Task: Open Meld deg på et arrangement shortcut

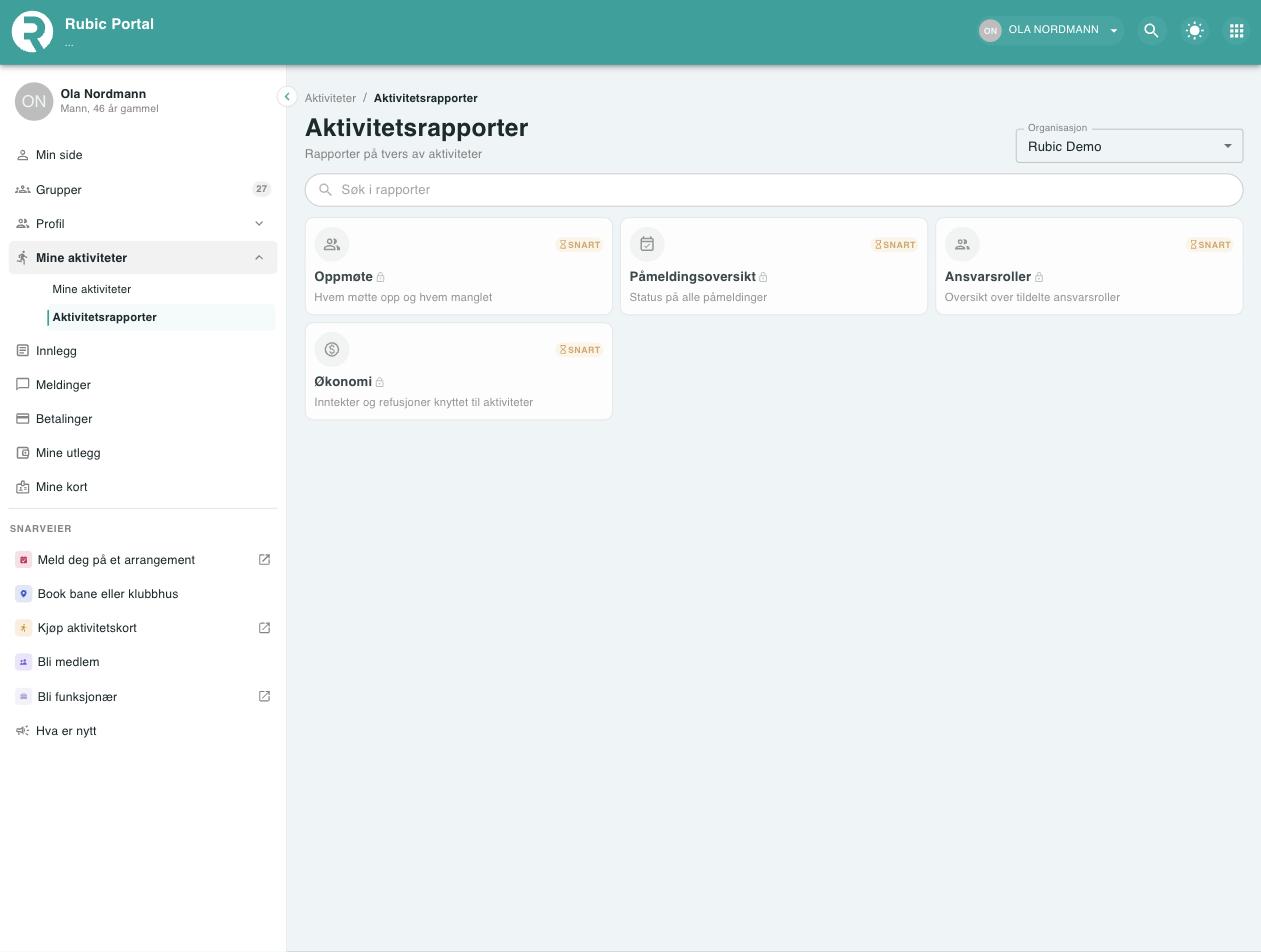Action: pos(143,560)
